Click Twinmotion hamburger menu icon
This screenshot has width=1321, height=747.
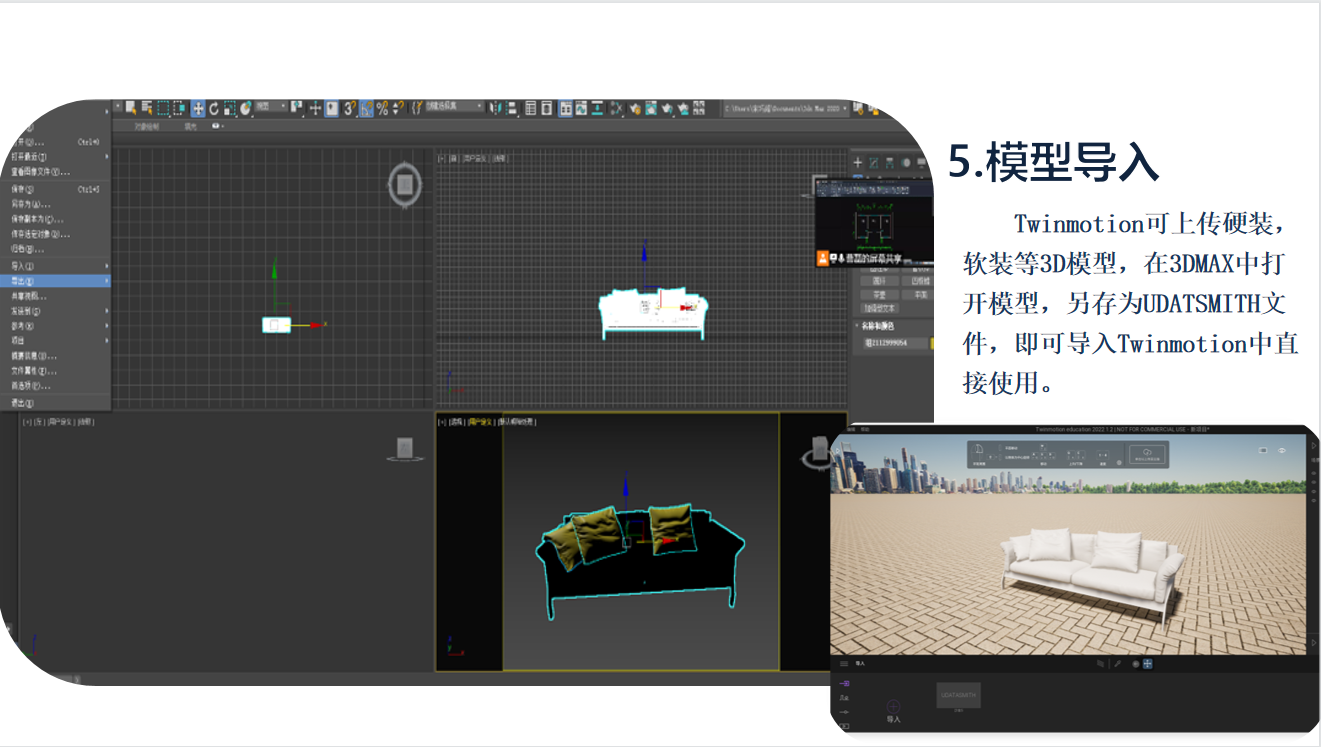coord(844,664)
